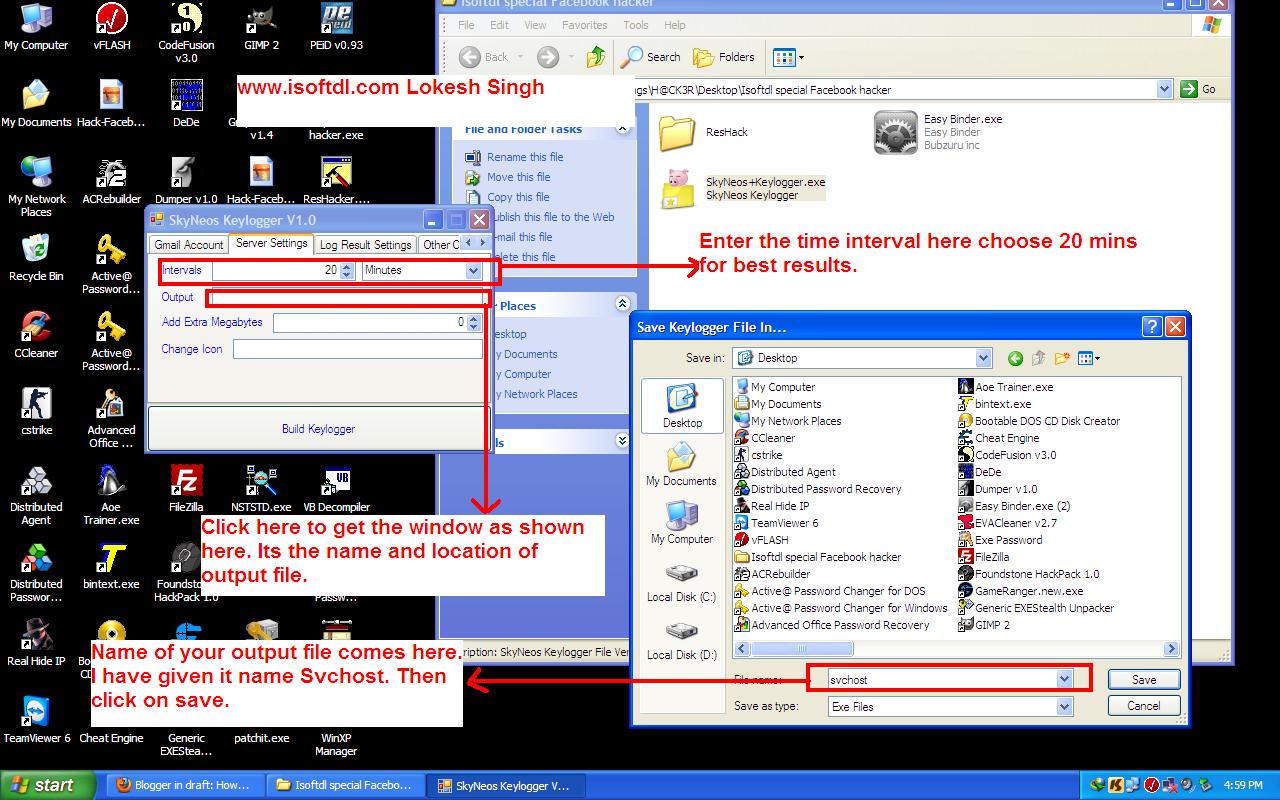Click Cancel in the Save dialog
Image resolution: width=1280 pixels, height=800 pixels.
coord(1144,705)
